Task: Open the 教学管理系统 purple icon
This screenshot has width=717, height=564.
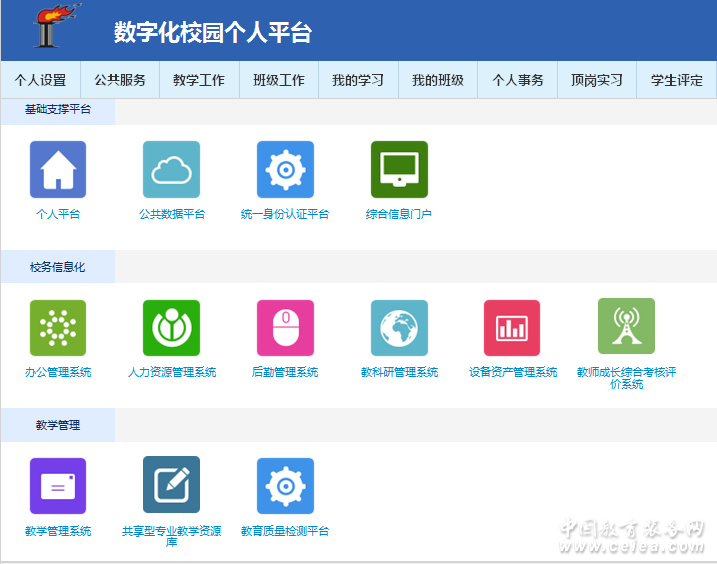Action: (58, 486)
